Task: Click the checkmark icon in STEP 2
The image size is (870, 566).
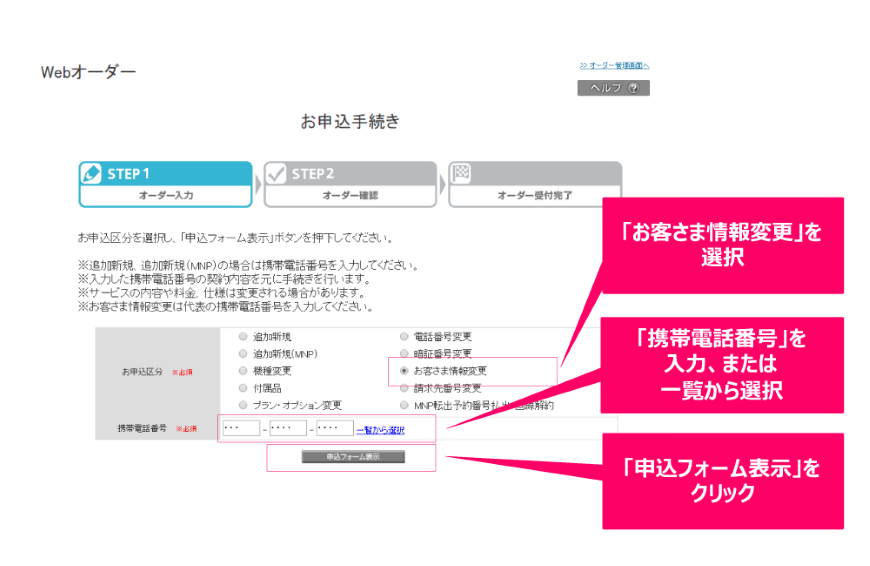Action: click(x=276, y=174)
